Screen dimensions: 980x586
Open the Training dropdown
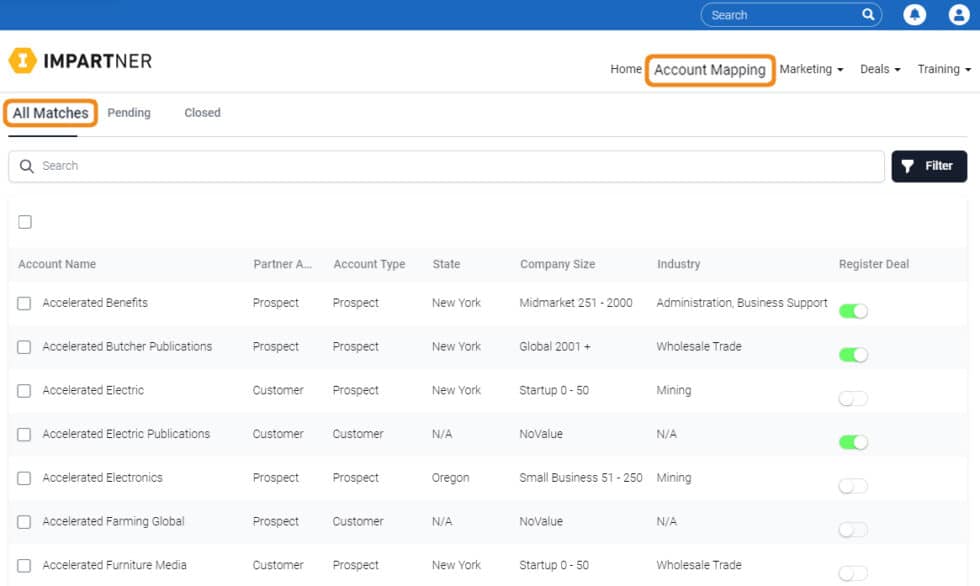click(943, 69)
